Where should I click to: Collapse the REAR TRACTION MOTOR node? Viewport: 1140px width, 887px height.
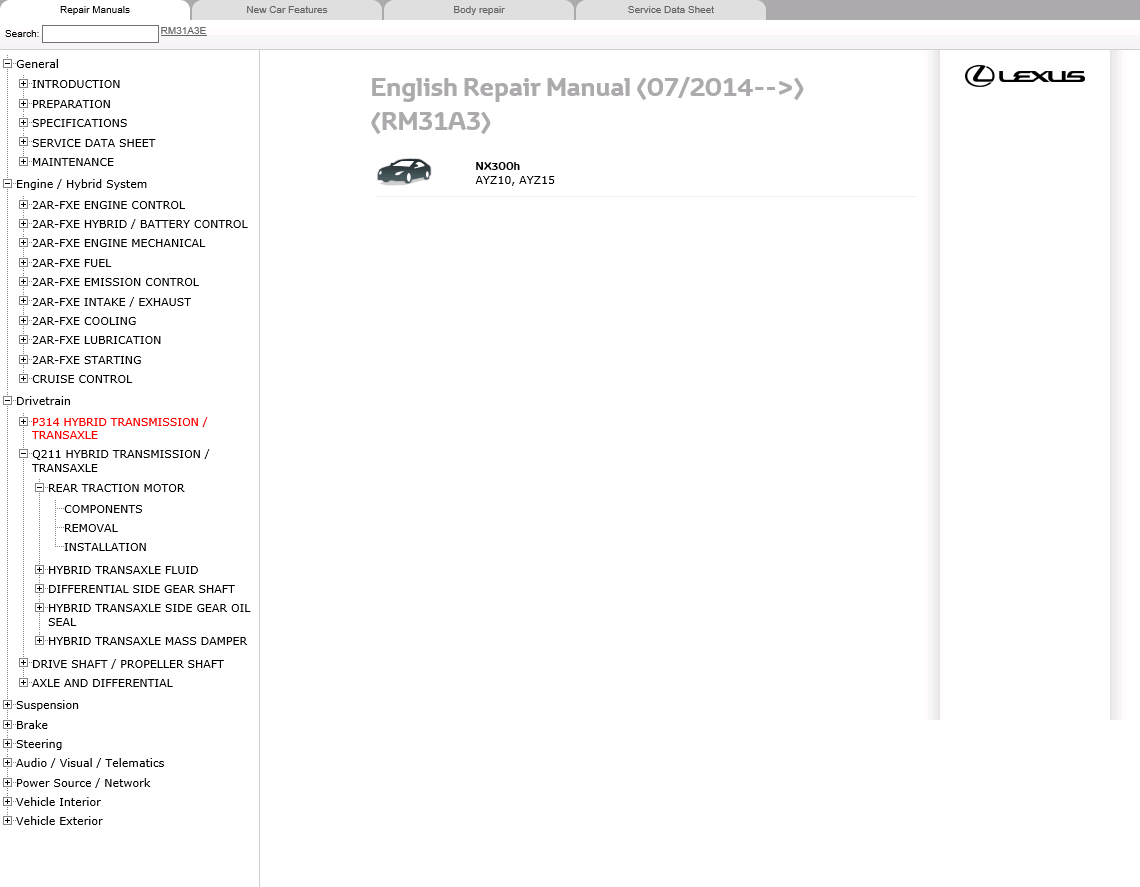[40, 487]
